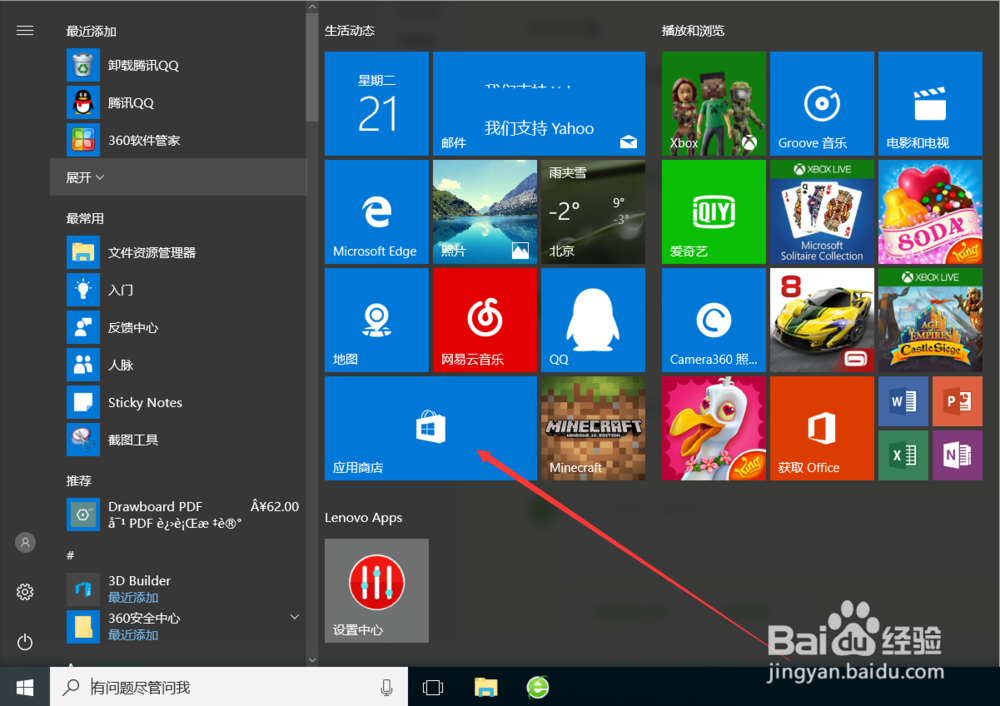This screenshot has width=1000, height=706.
Task: Open 反馈中心 Feedback Hub
Action: click(179, 328)
